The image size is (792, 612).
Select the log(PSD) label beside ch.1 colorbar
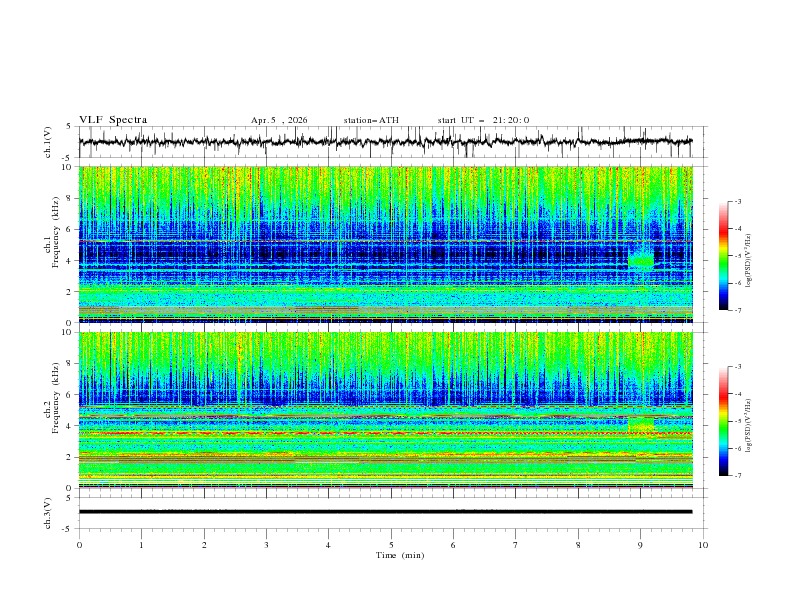(x=750, y=261)
